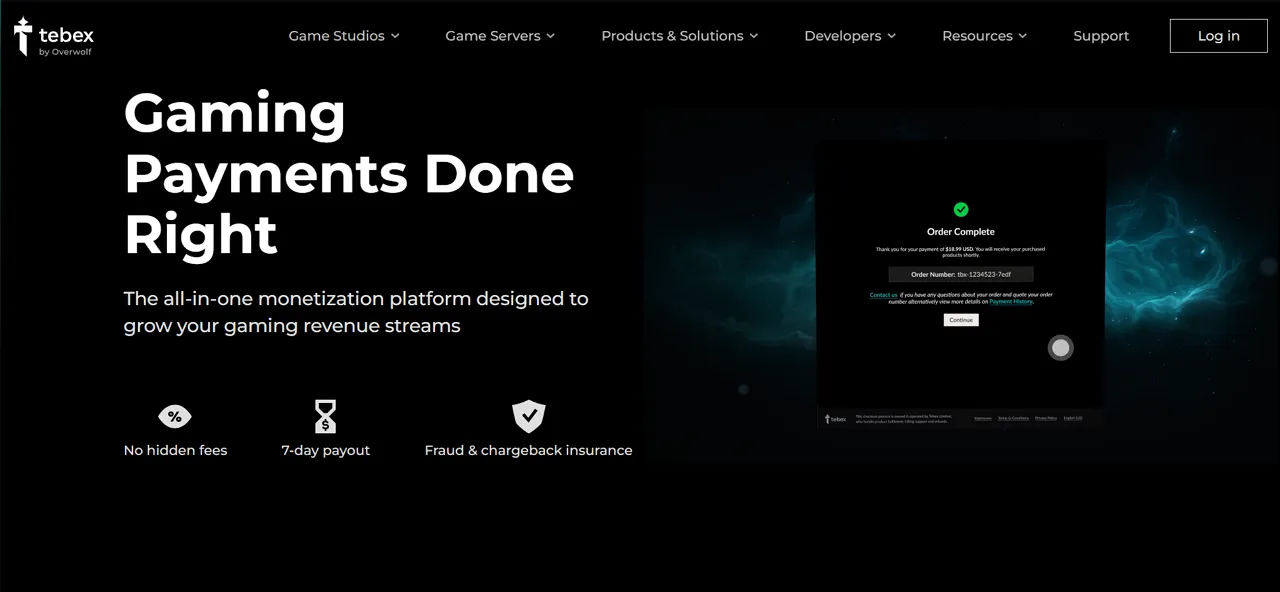Open the Support page from the navigation
1280x592 pixels.
(x=1101, y=36)
